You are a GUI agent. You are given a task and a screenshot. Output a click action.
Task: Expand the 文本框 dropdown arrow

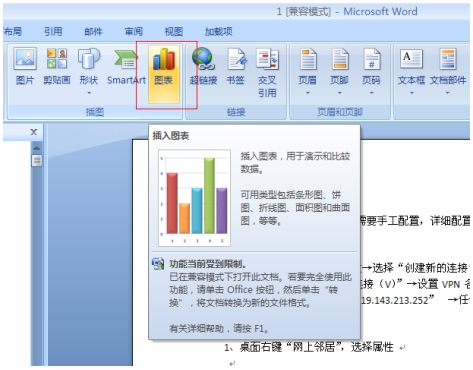pyautogui.click(x=412, y=93)
